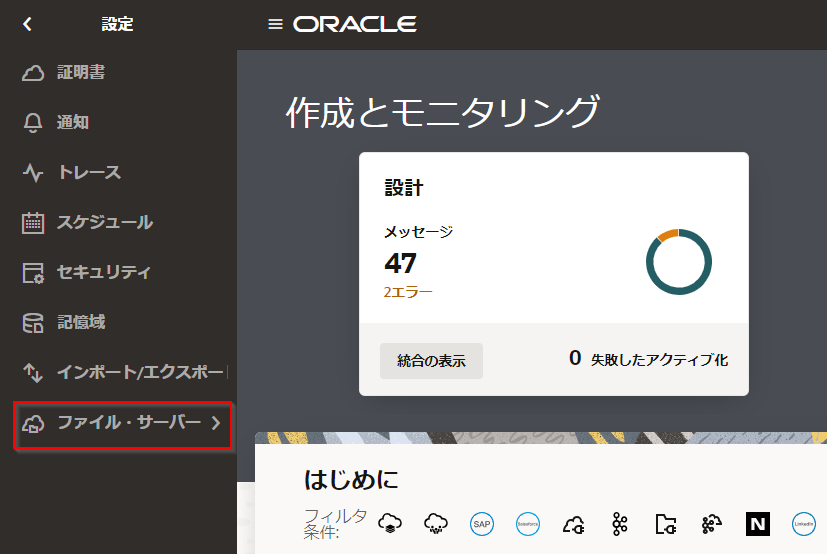This screenshot has width=827, height=554.
Task: Filter by Salesforce adapter icon
Action: pos(528,523)
